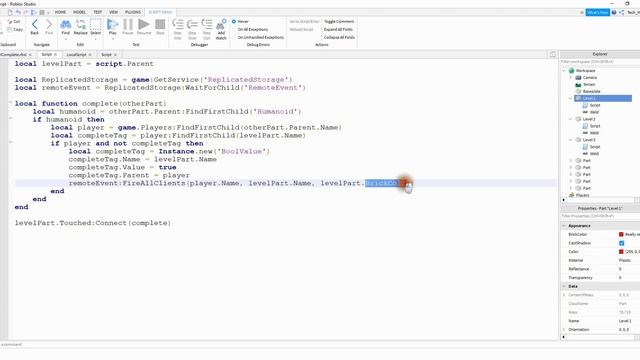Select Script under Level1 in Explorer
Image resolution: width=640 pixels, height=360 pixels.
coord(595,105)
